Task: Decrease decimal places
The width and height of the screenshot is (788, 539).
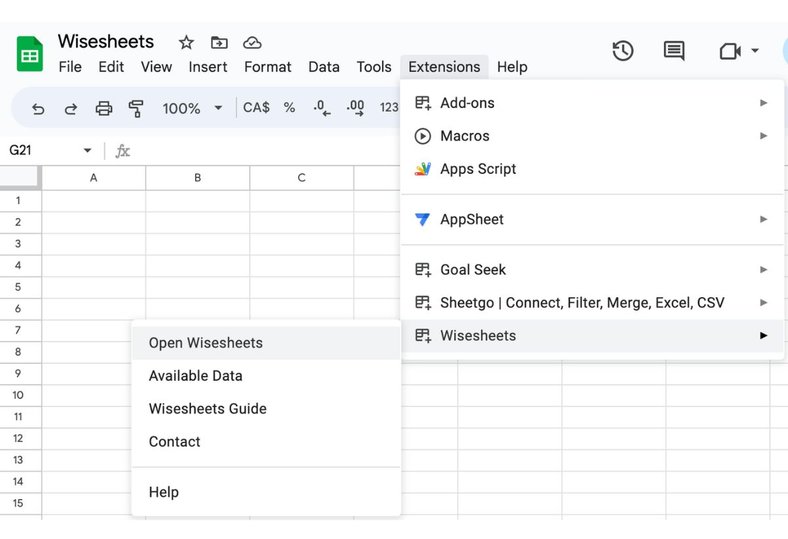Action: [x=322, y=107]
